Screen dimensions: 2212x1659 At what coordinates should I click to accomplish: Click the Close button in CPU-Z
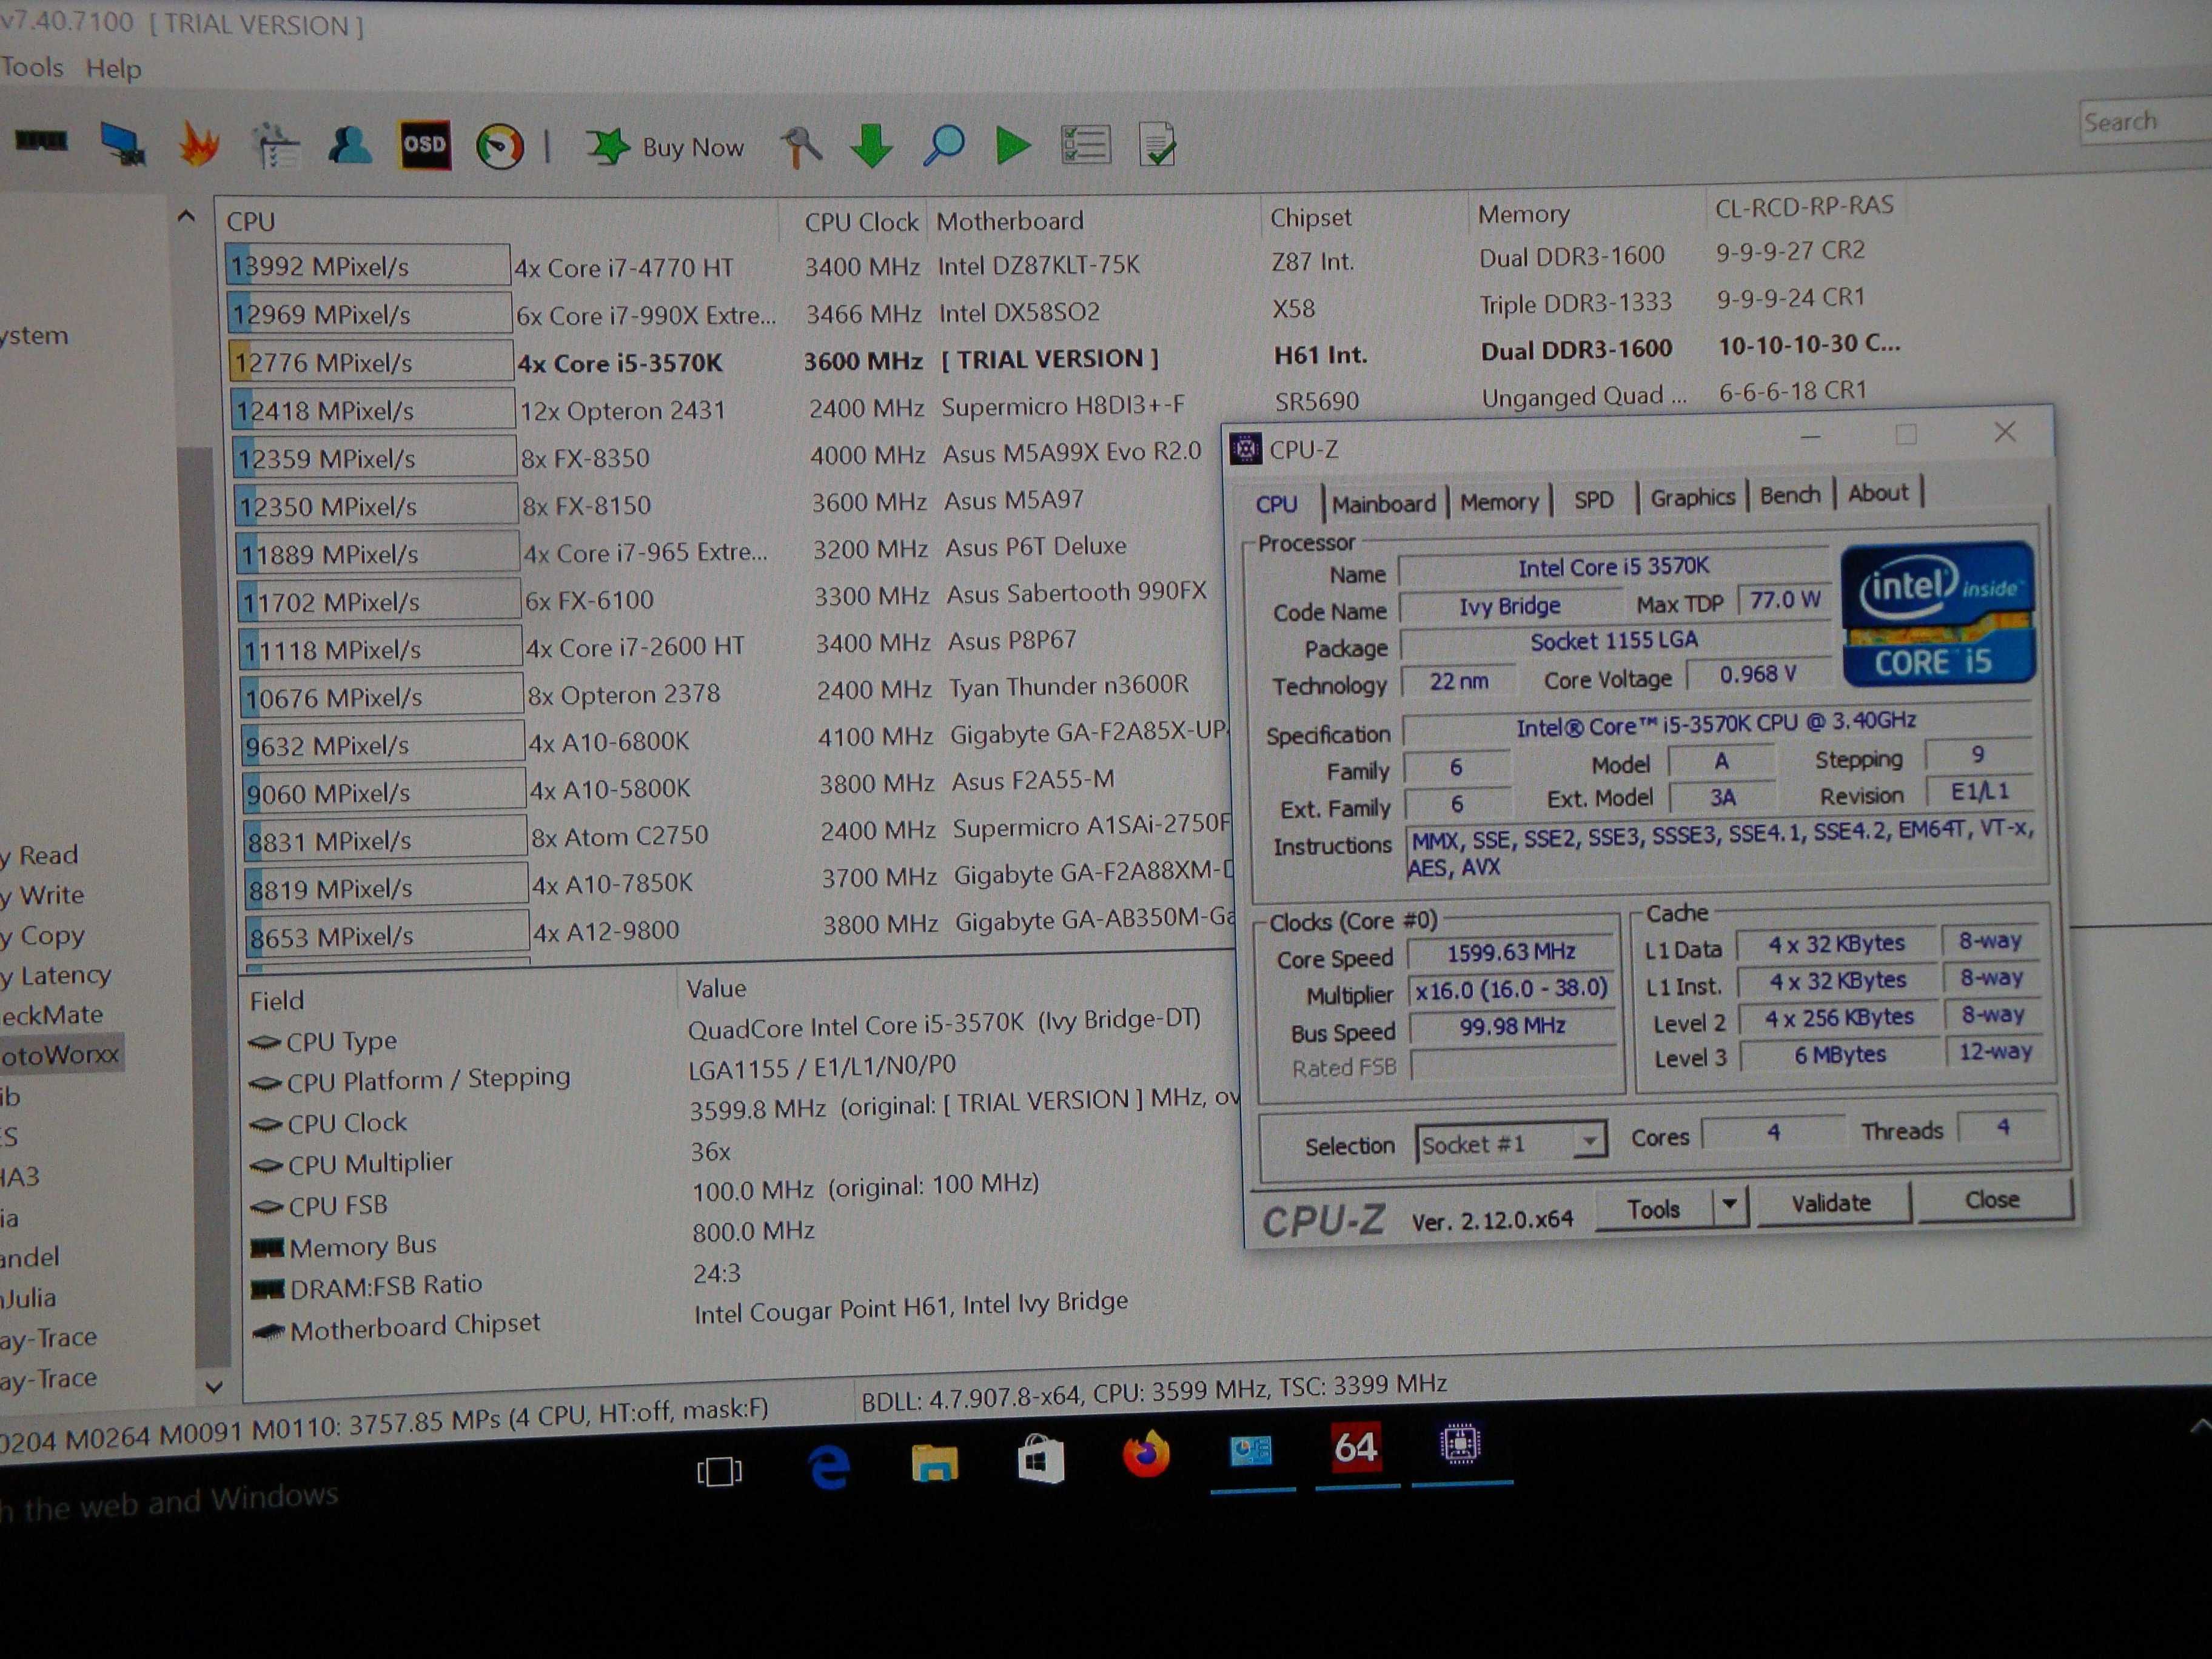coord(1992,1199)
